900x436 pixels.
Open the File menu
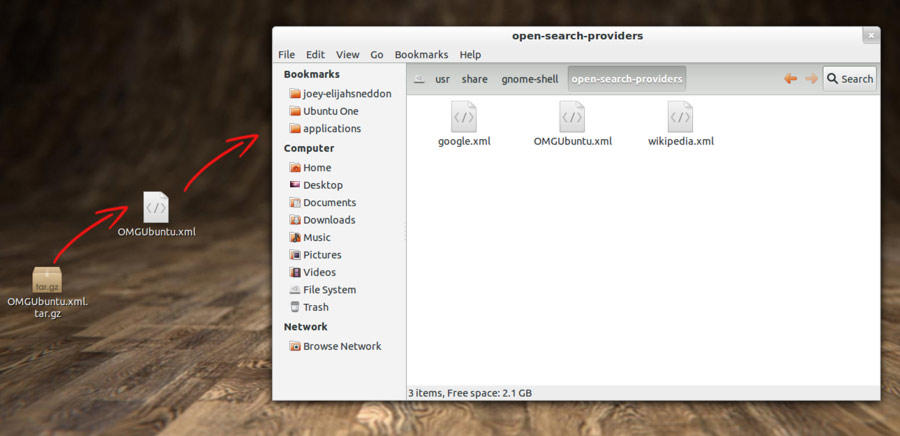pyautogui.click(x=286, y=55)
